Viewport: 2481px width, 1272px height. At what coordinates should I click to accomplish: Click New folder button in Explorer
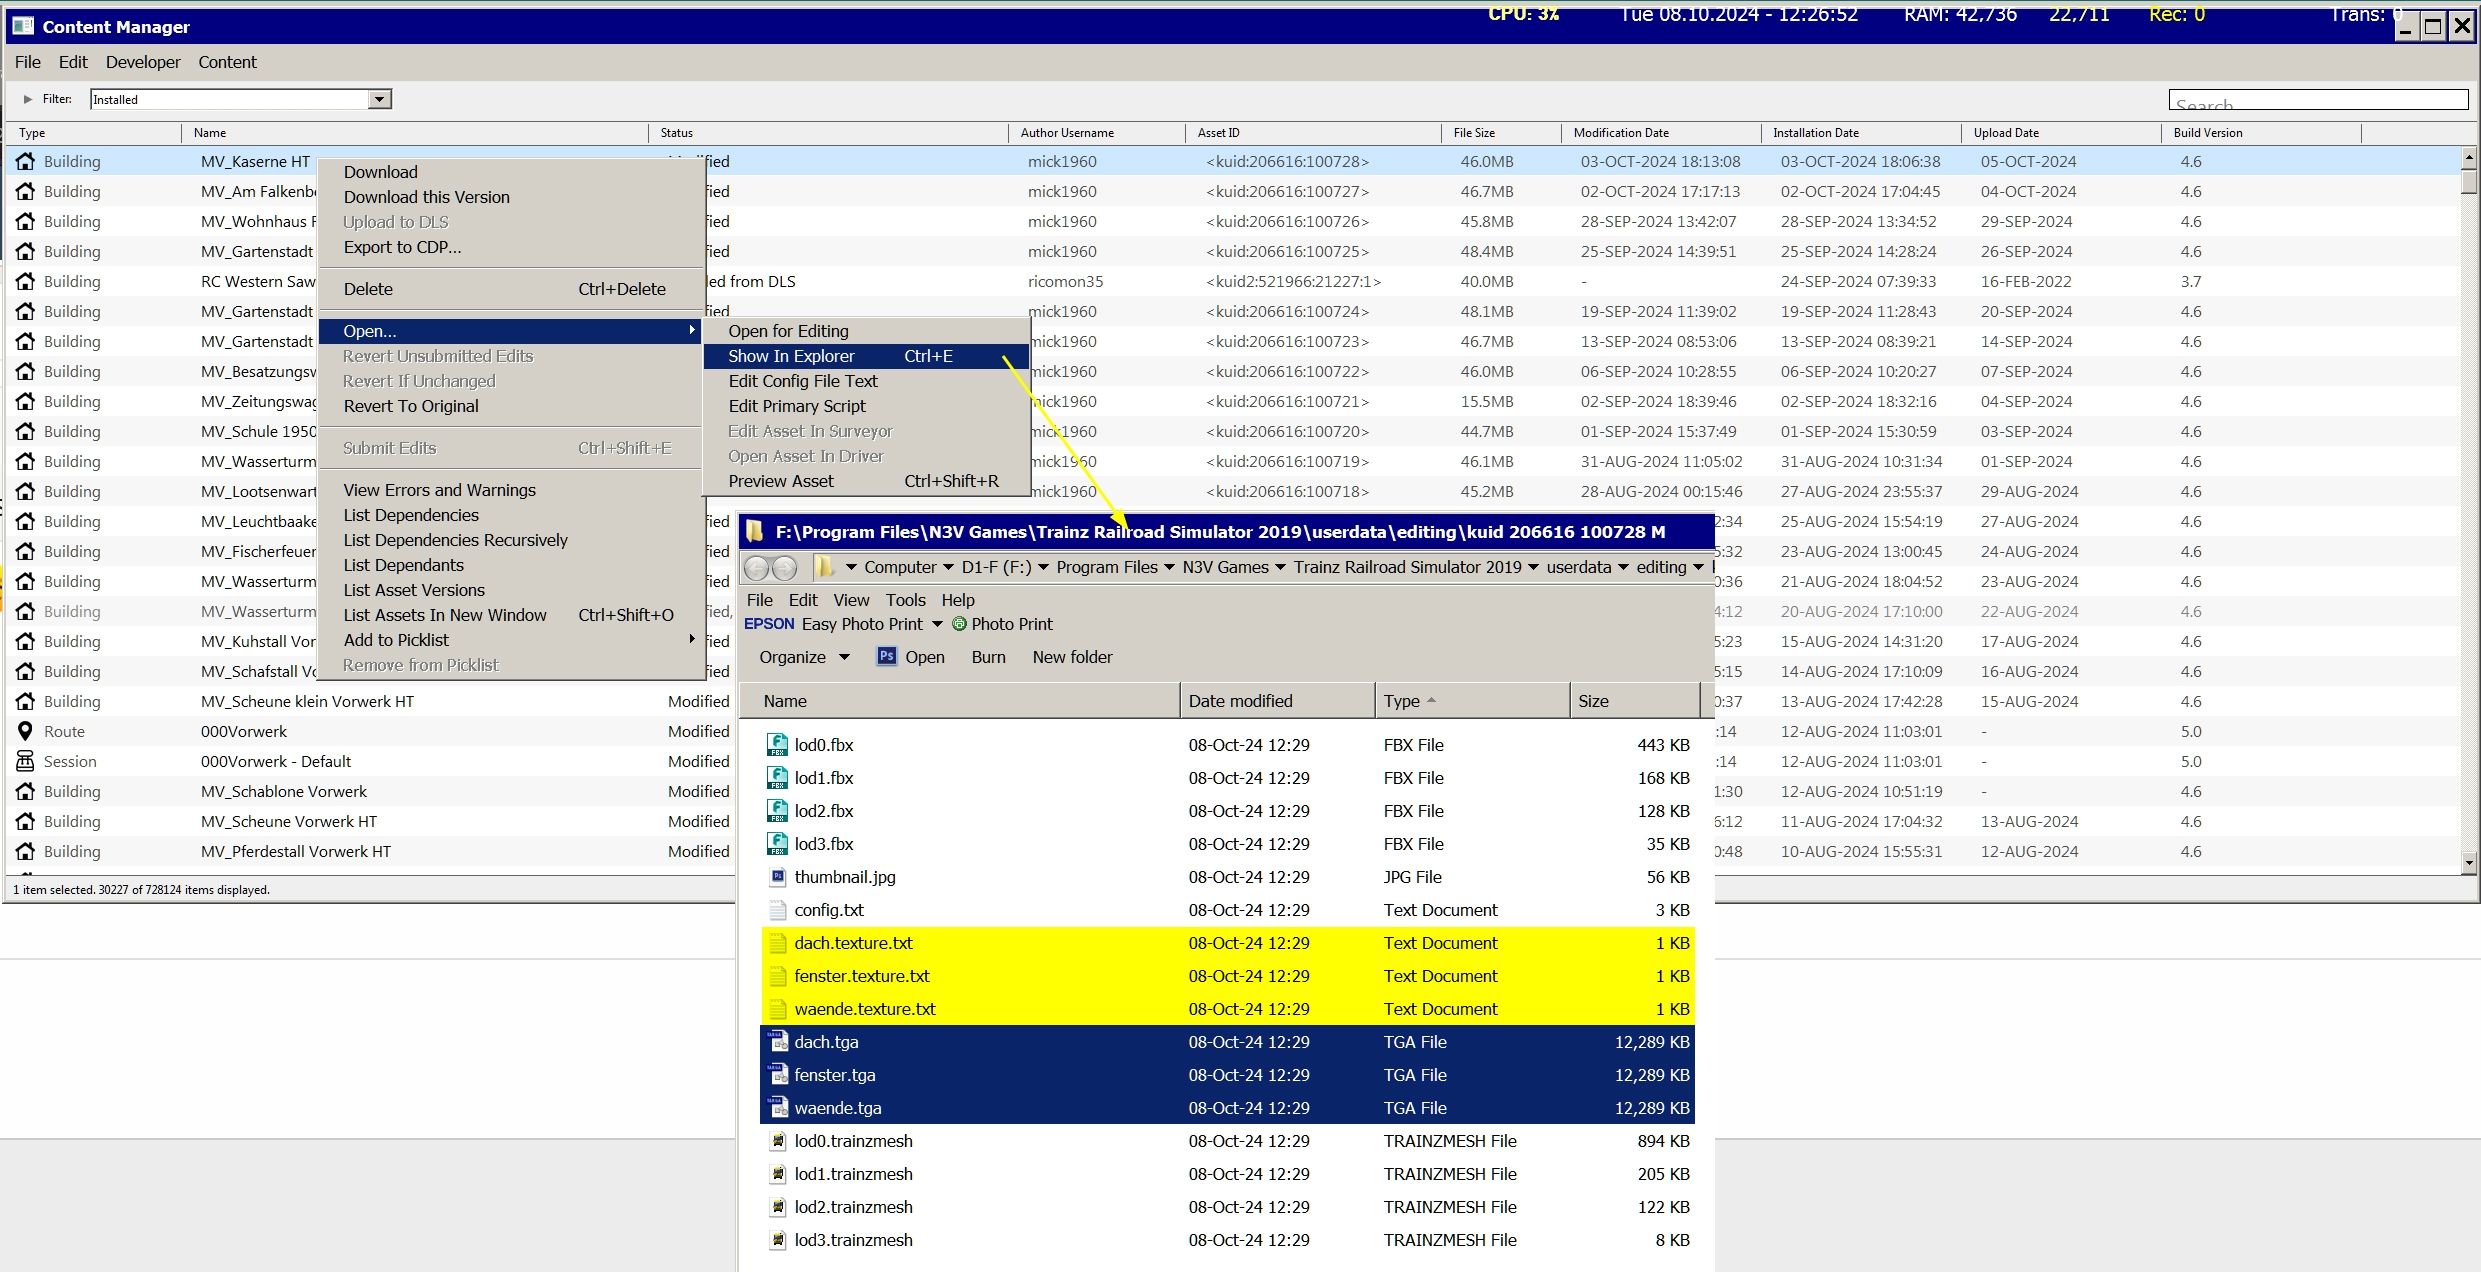click(x=1072, y=657)
